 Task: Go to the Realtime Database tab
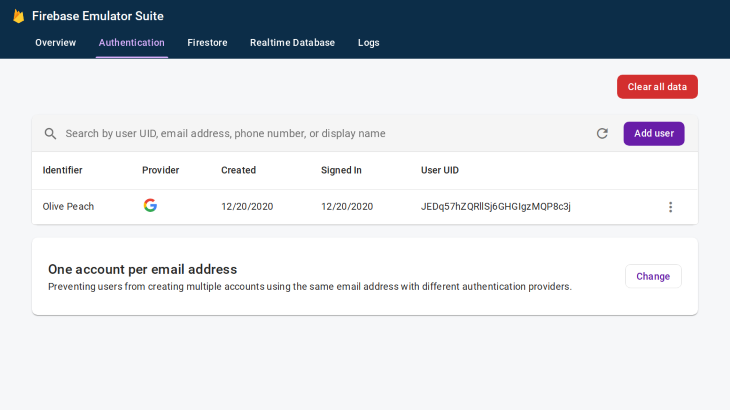coord(292,43)
